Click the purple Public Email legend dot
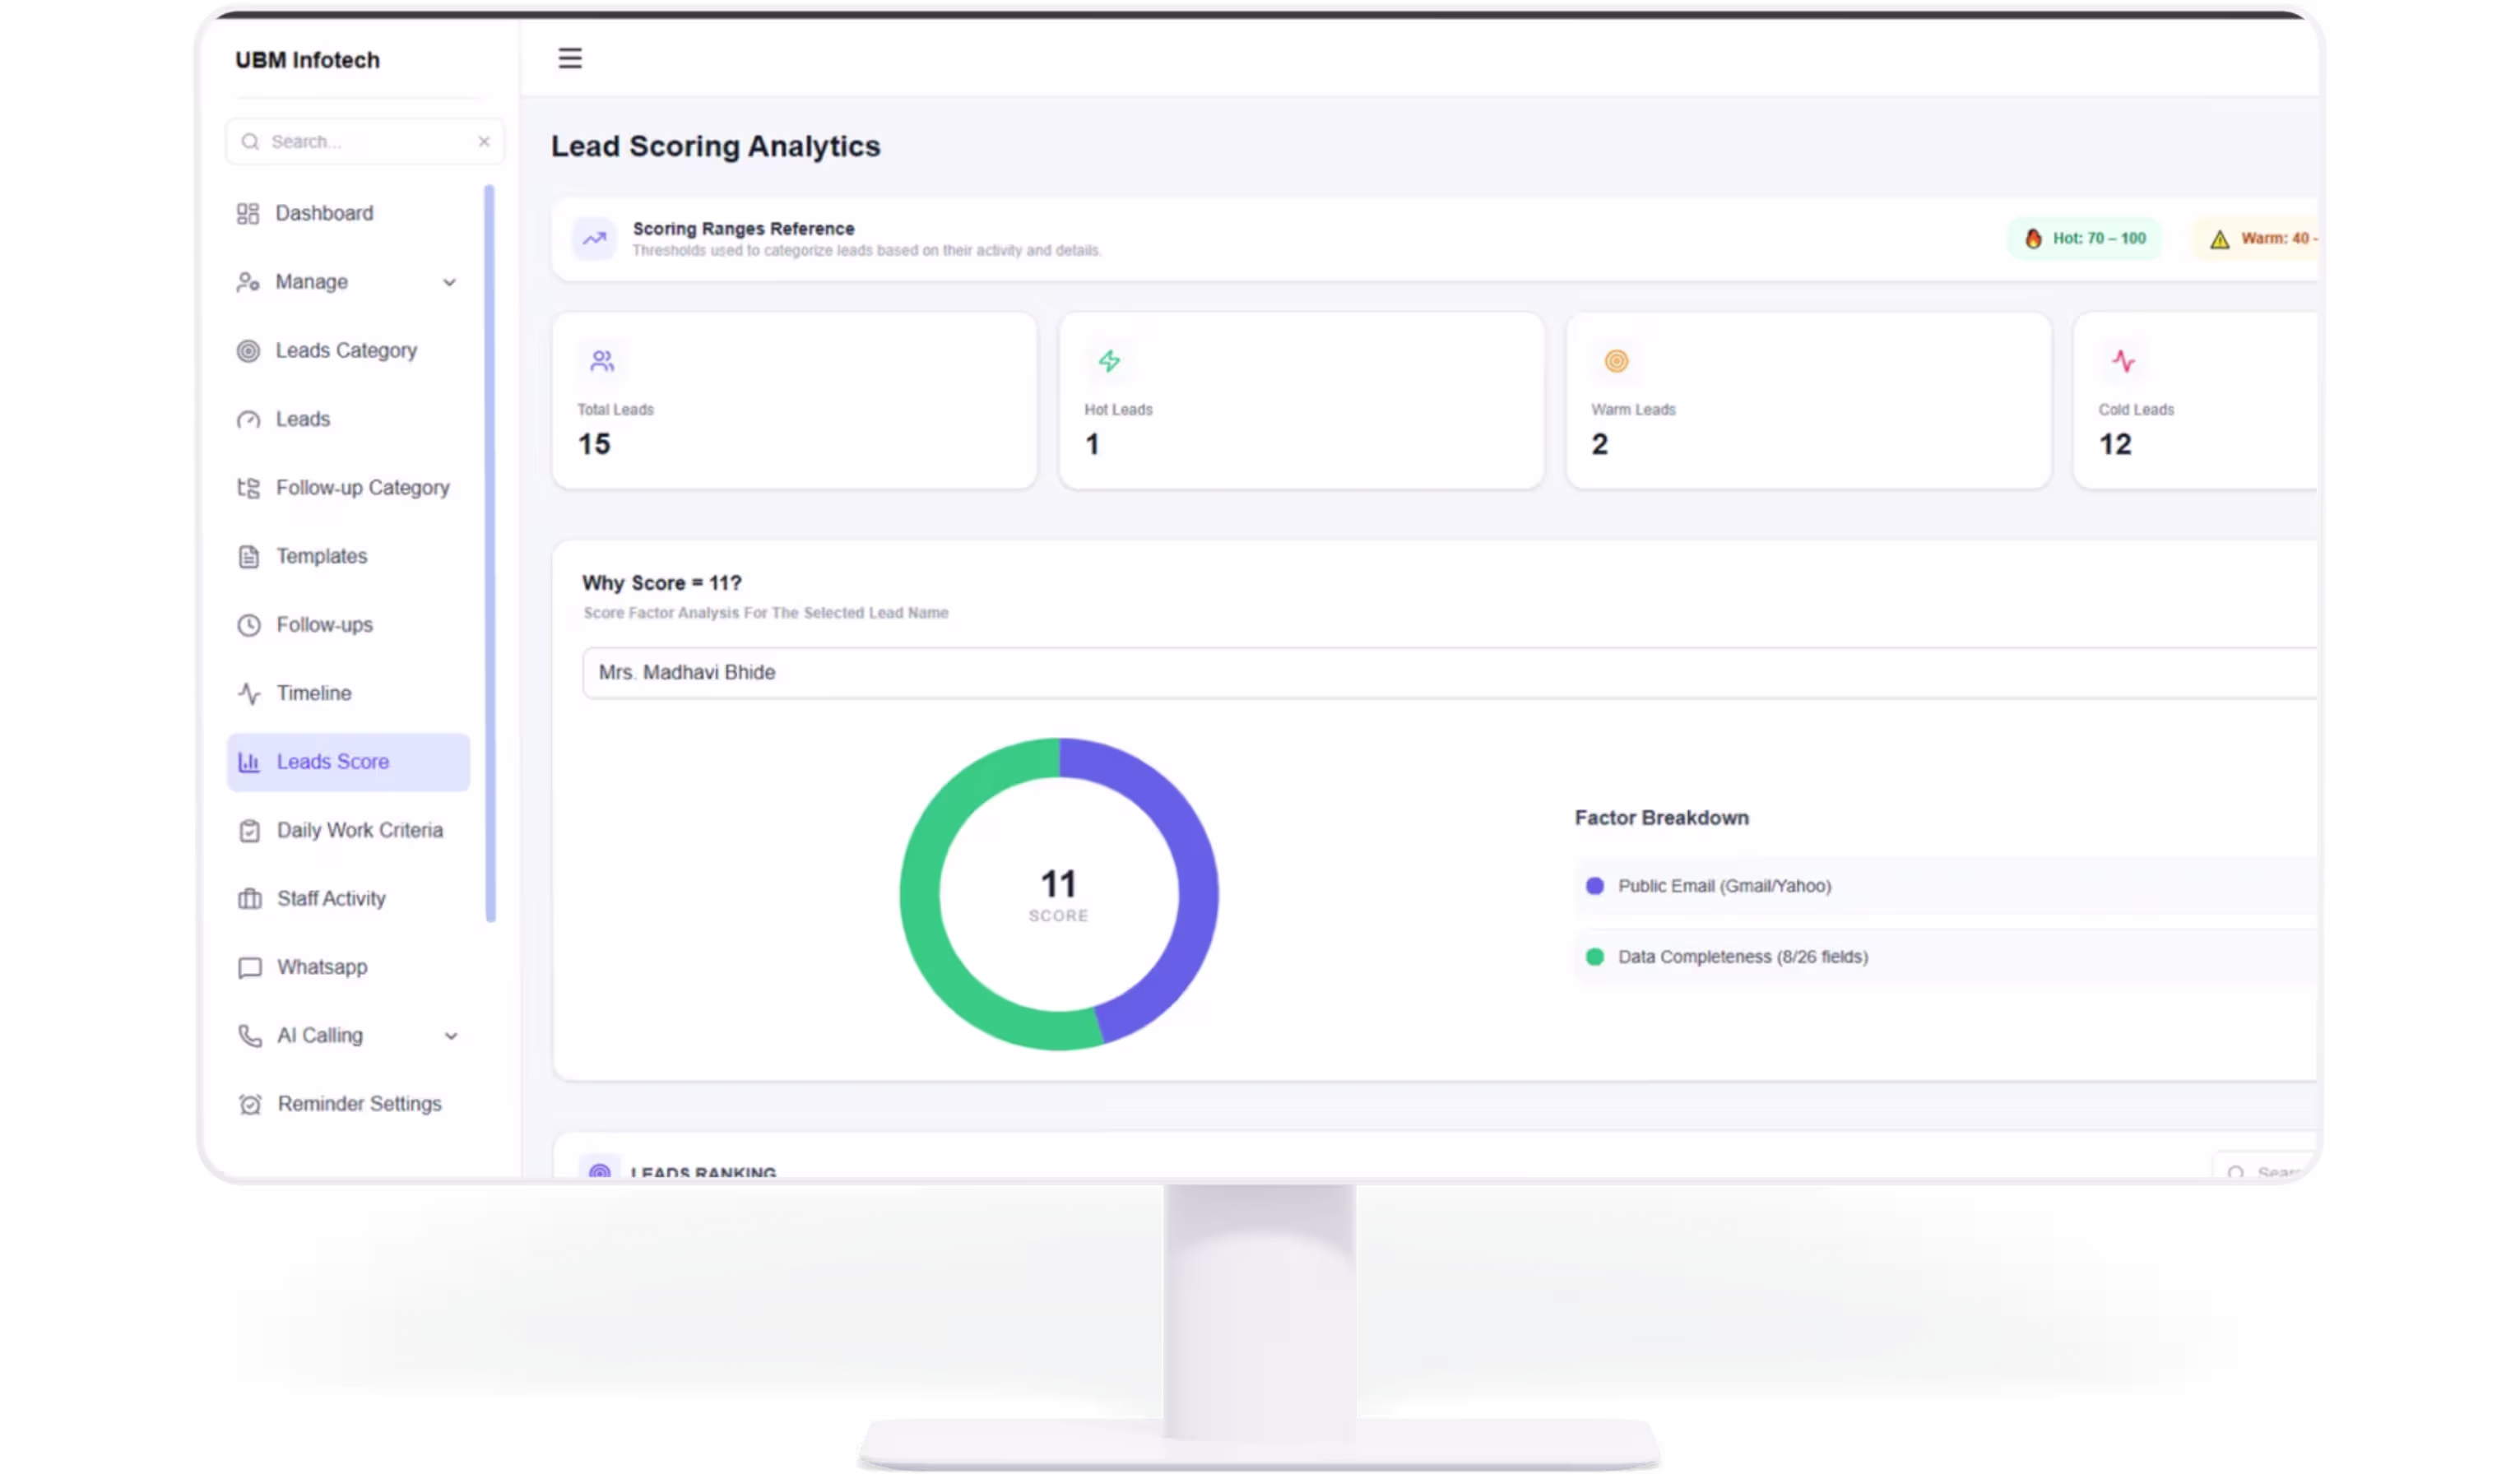 click(x=1595, y=886)
